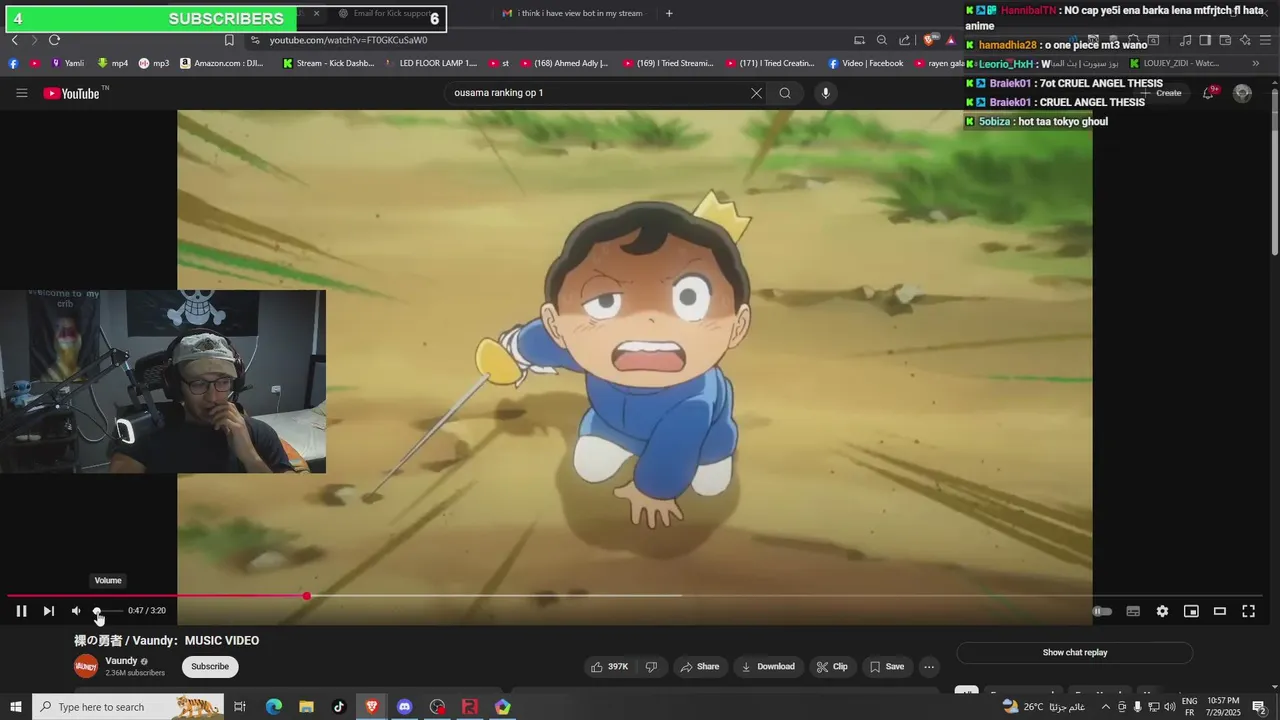Viewport: 1280px width, 720px height.
Task: Skip to the next video
Action: 48,611
